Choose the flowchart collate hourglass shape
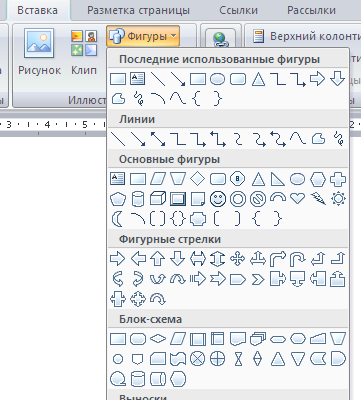The height and width of the screenshot is (400, 361). 238,359
